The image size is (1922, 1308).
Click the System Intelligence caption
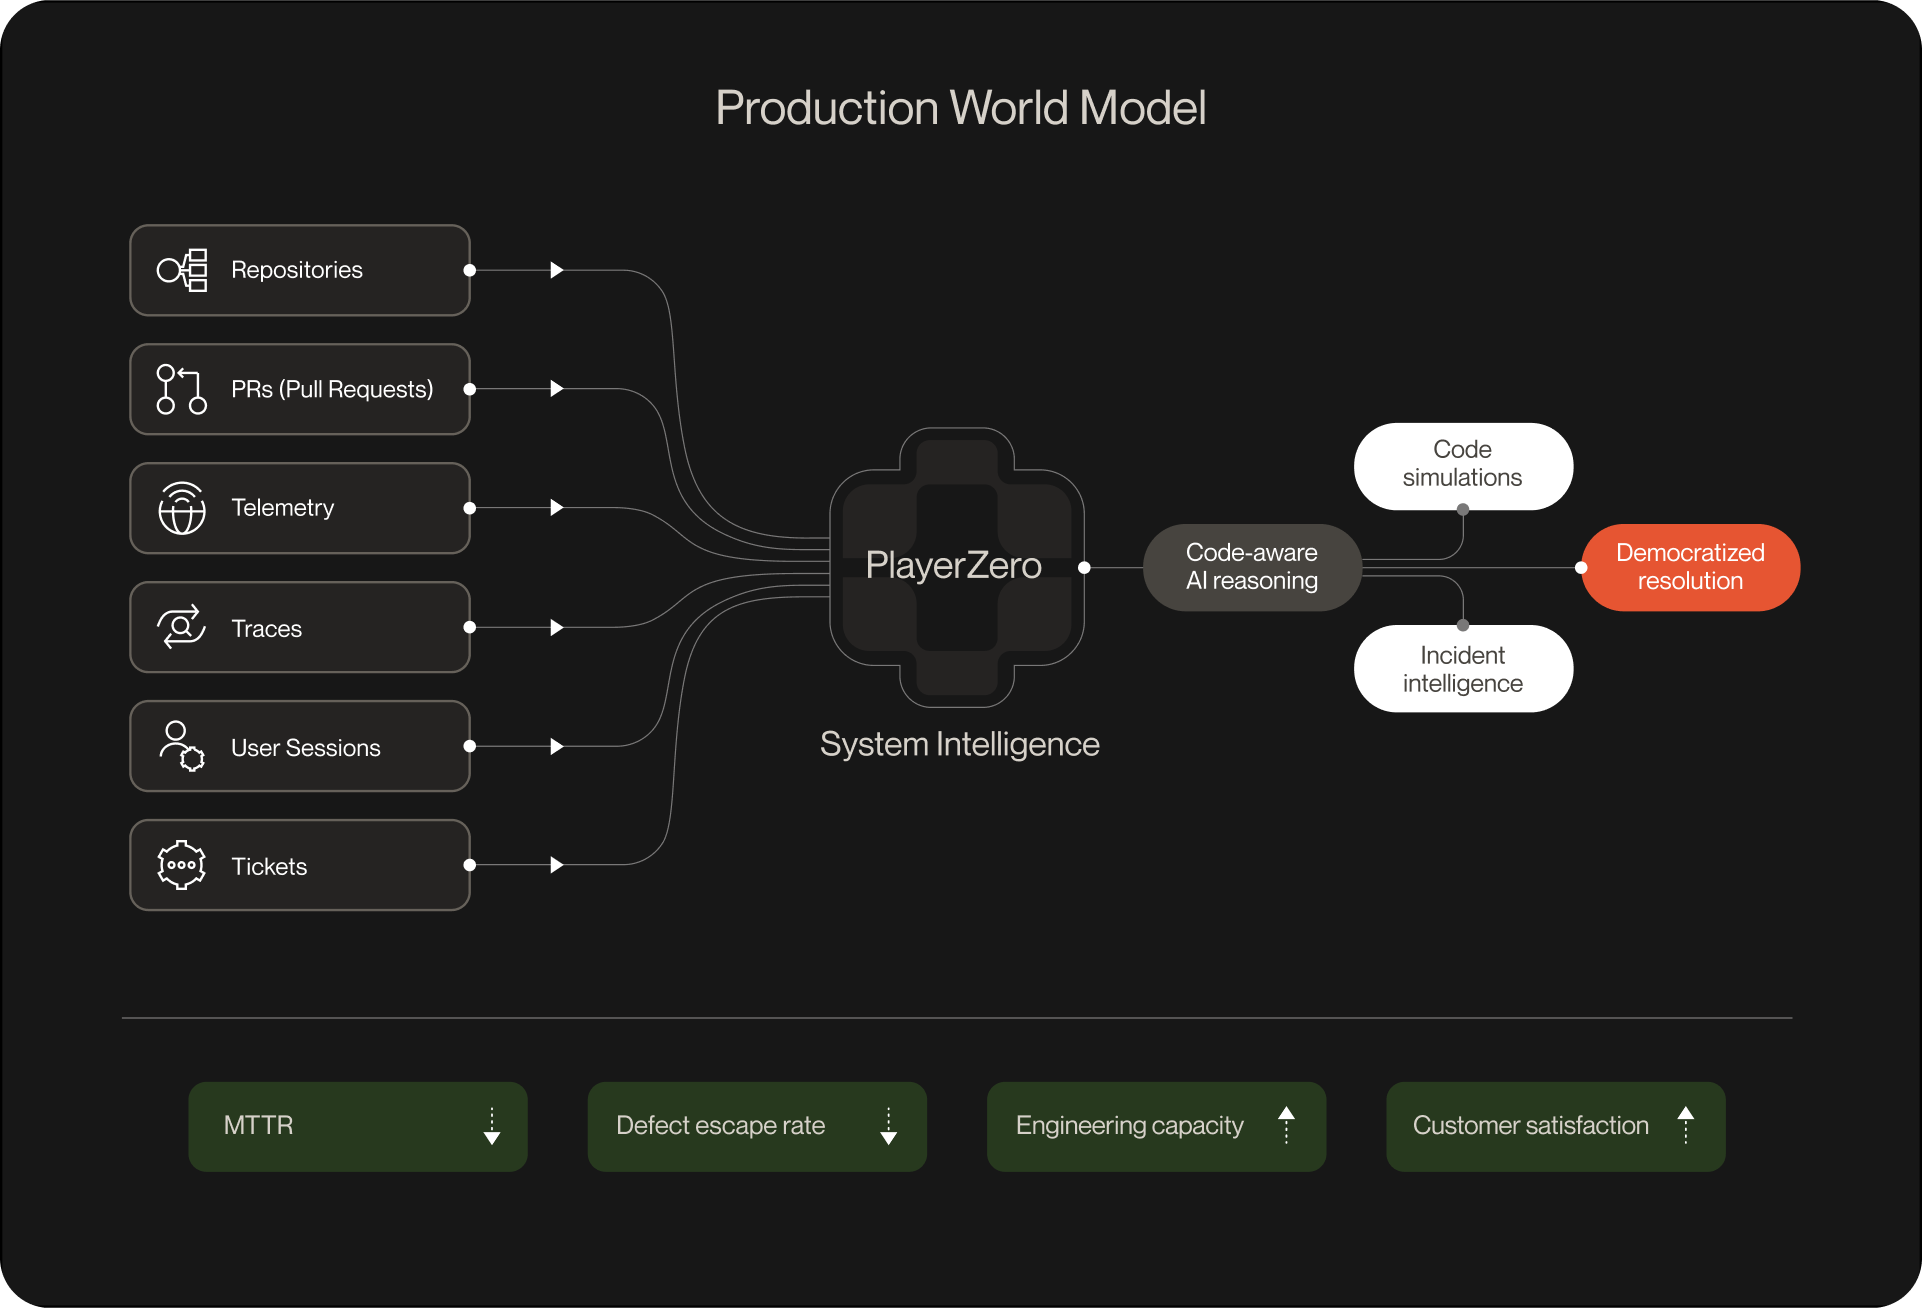[959, 744]
